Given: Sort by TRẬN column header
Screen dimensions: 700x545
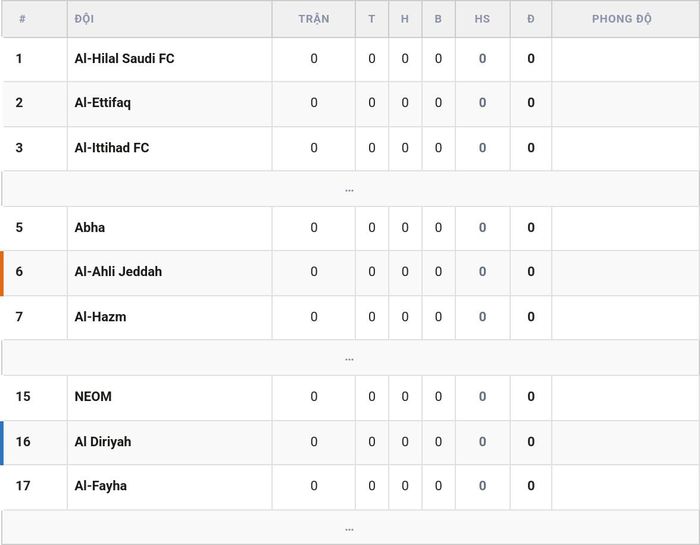Looking at the screenshot, I should pos(314,19).
